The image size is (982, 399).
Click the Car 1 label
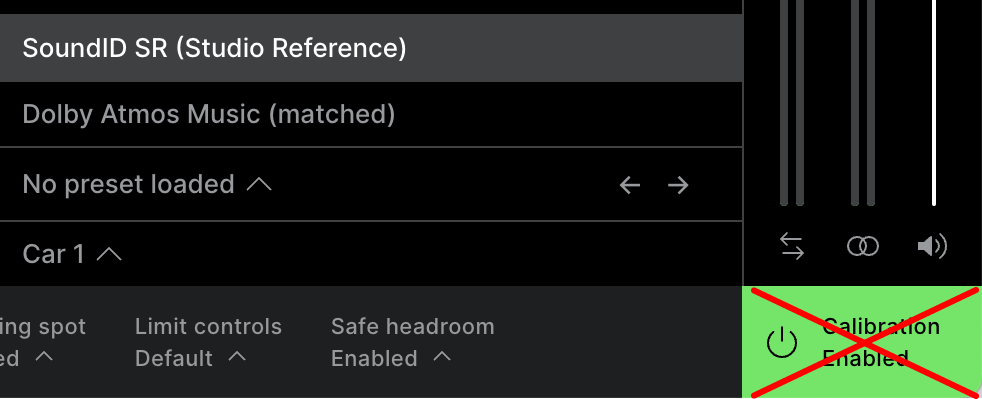tap(53, 254)
